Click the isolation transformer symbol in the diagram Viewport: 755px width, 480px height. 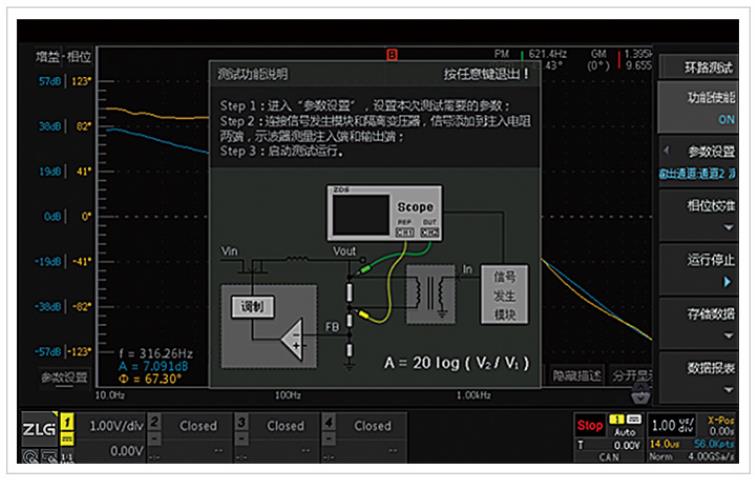pyautogui.click(x=431, y=293)
